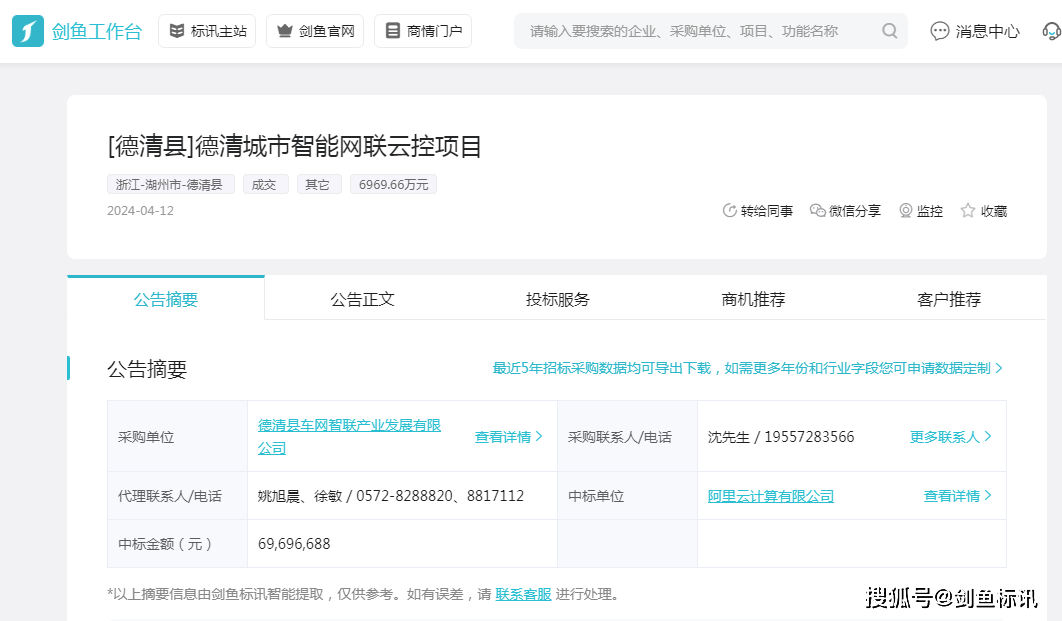The height and width of the screenshot is (621, 1062).
Task: Click the 联系客服 link
Action: (524, 595)
